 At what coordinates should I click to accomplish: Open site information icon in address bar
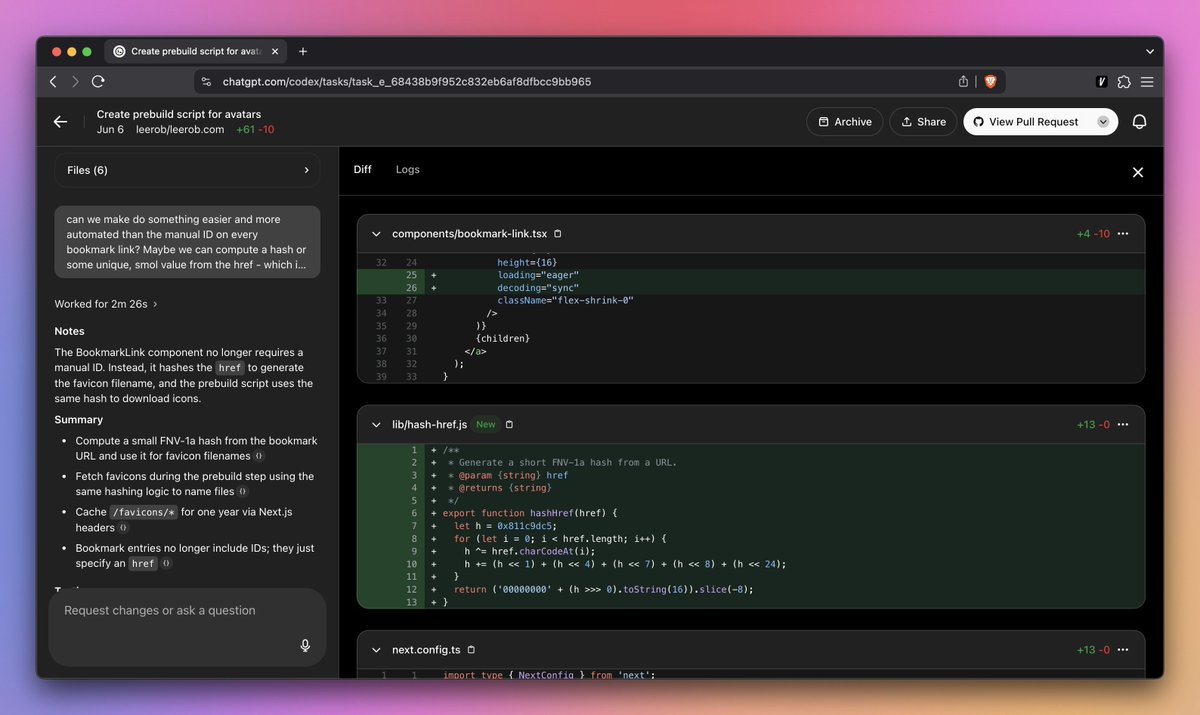click(x=206, y=82)
